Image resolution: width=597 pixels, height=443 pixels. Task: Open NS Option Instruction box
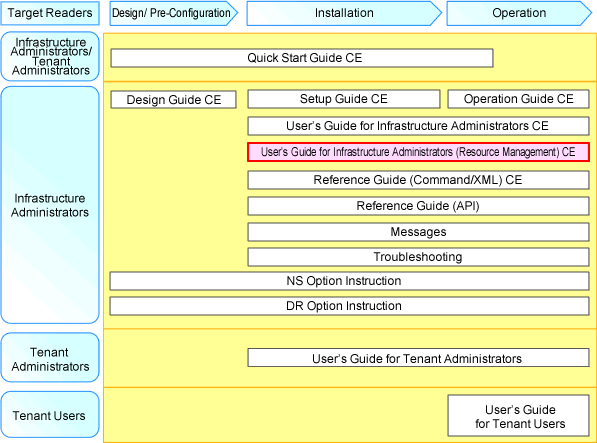coord(350,281)
